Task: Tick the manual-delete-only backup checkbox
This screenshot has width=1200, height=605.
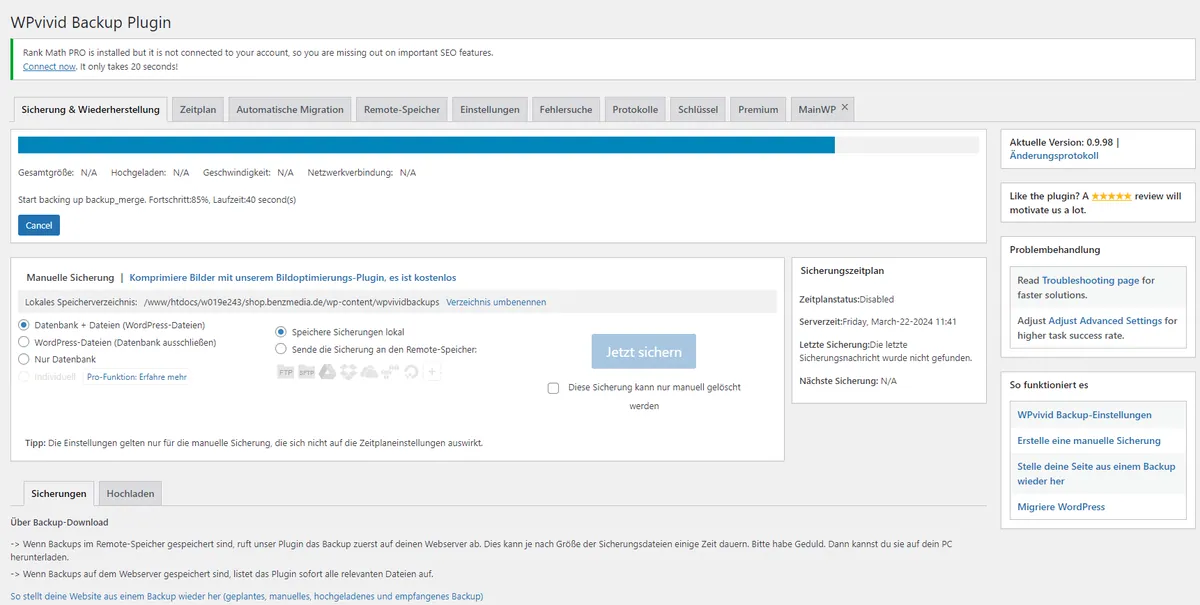Action: click(553, 388)
